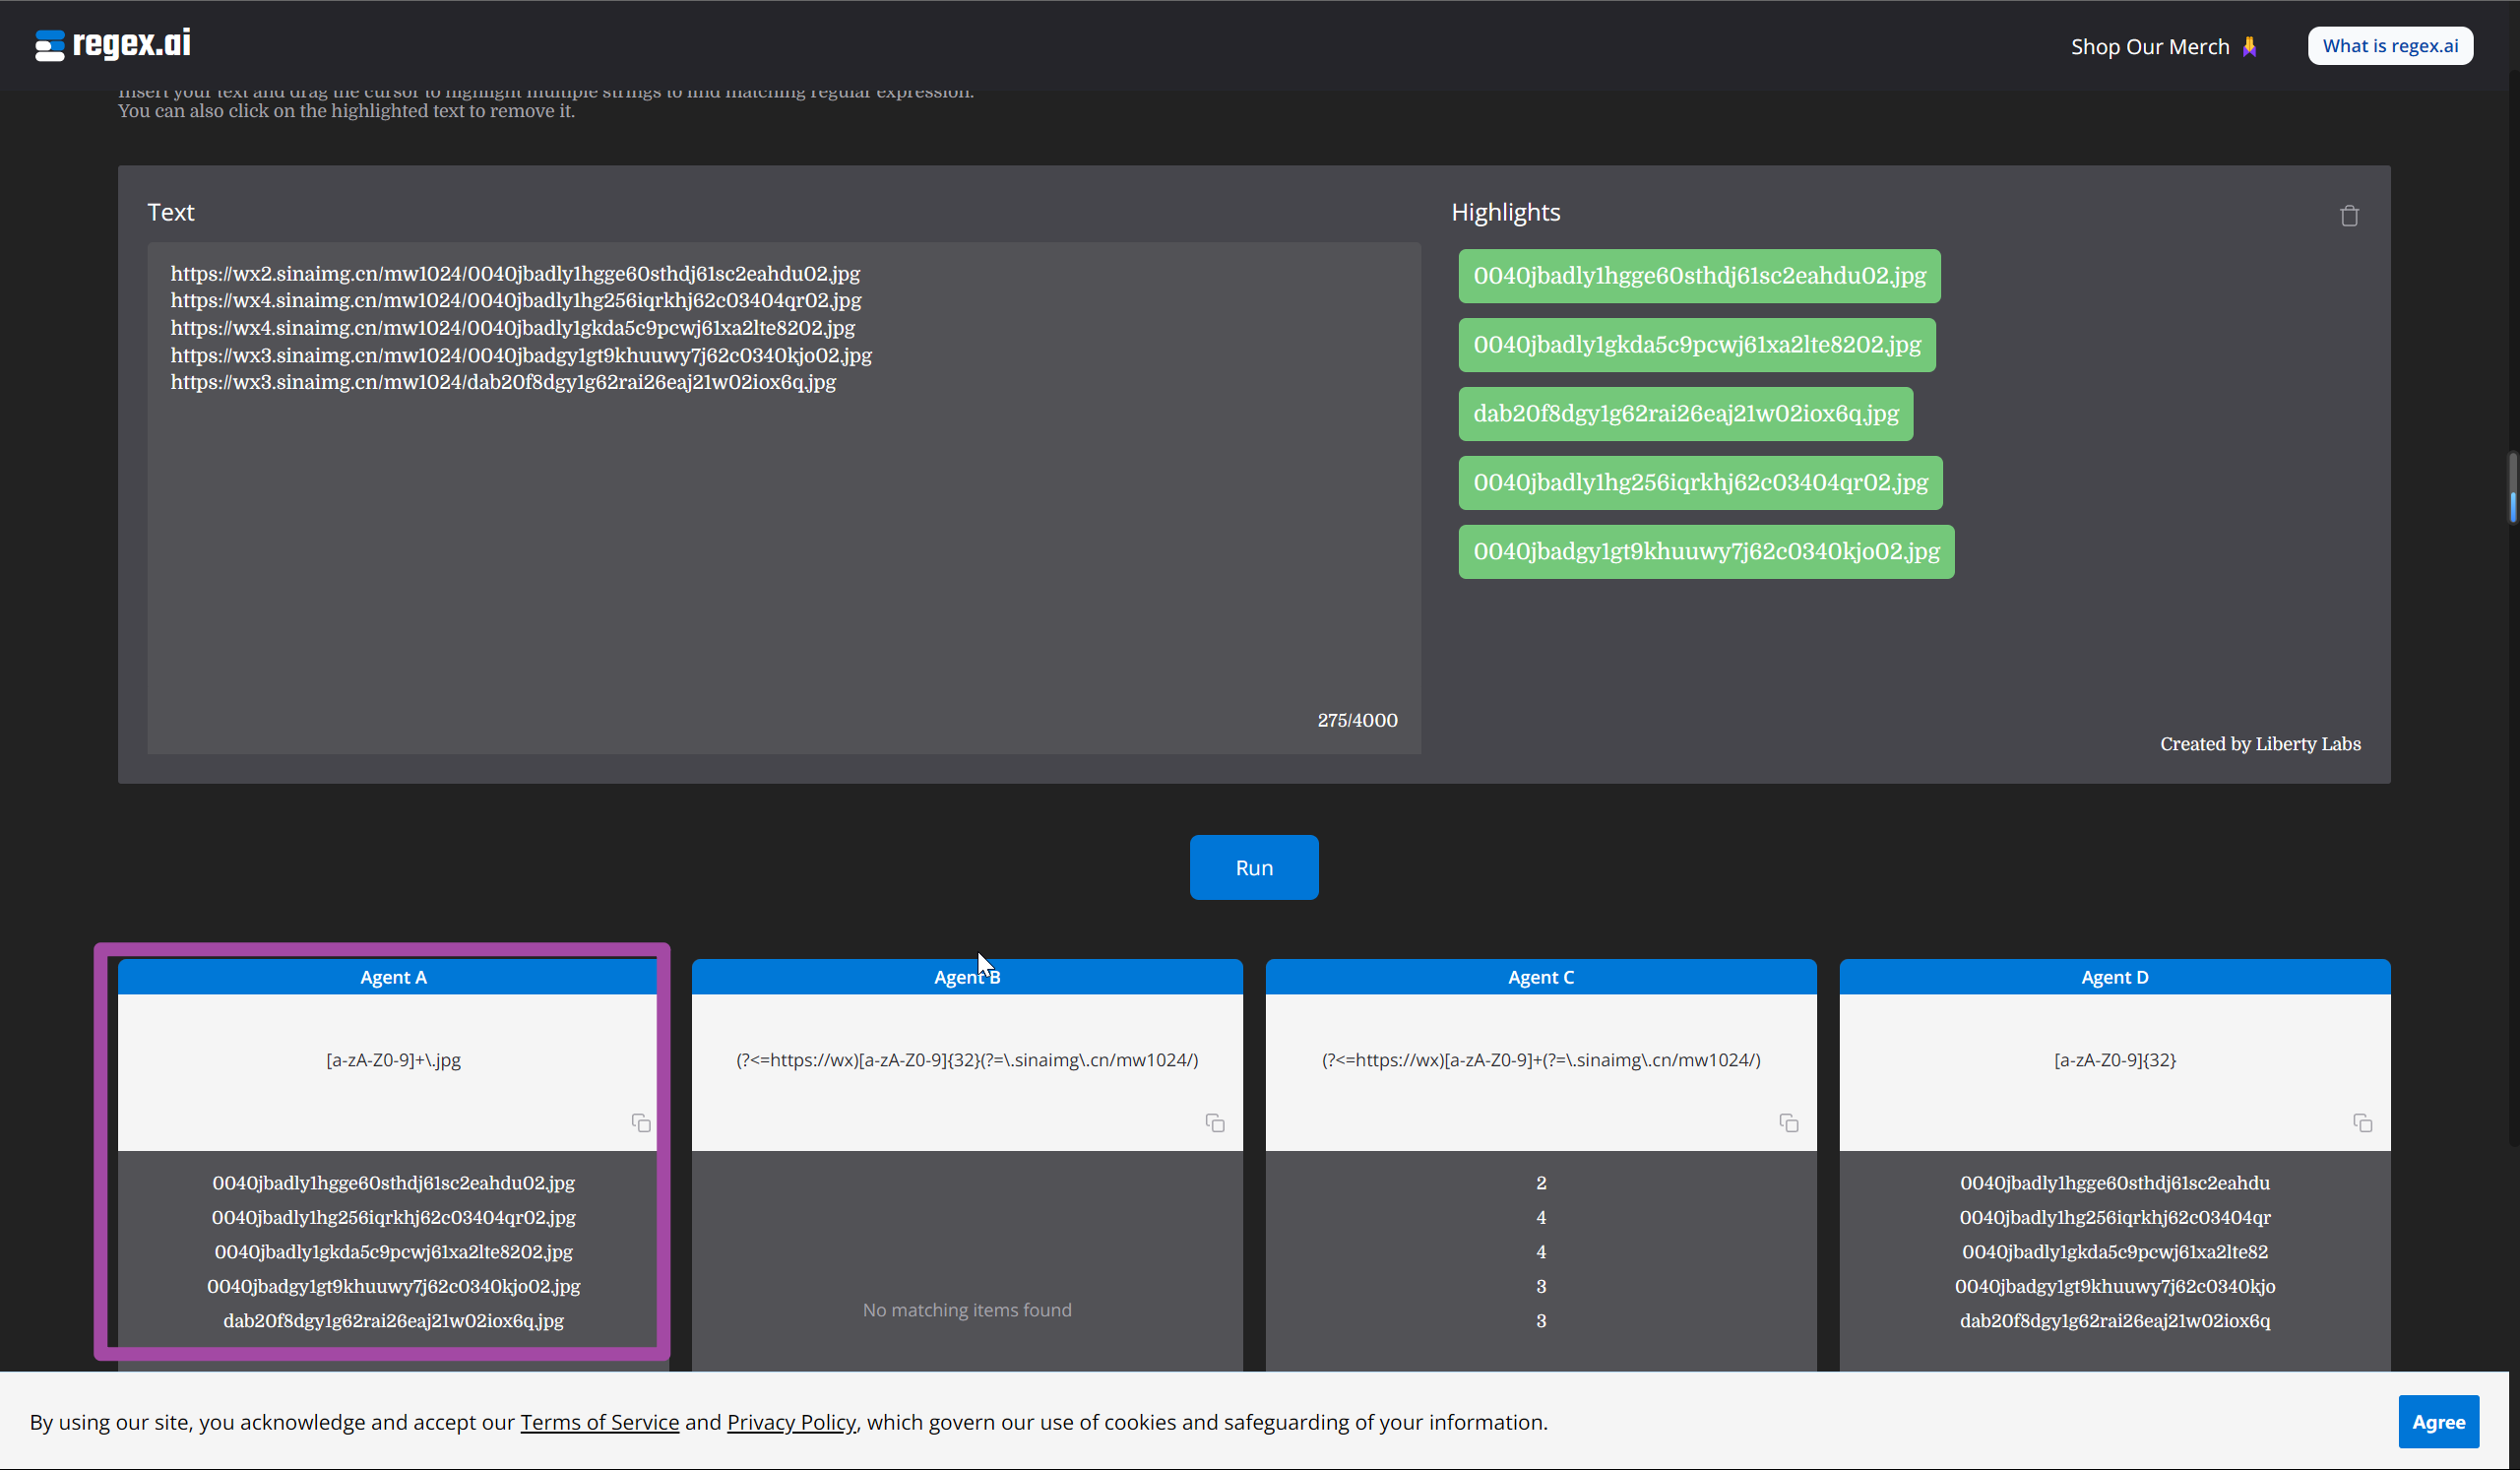Click Agent D result 0040jbadgy1gt9khuuwy7j62c0340kjo
The width and height of the screenshot is (2520, 1470).
(x=2115, y=1287)
